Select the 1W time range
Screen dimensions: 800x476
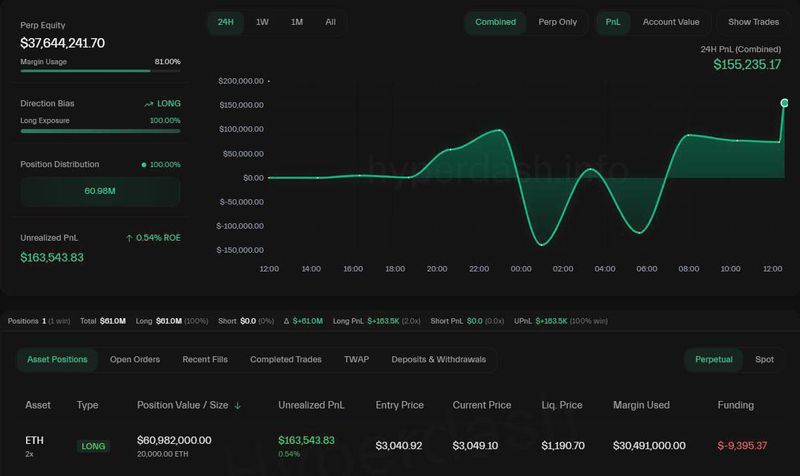[262, 22]
